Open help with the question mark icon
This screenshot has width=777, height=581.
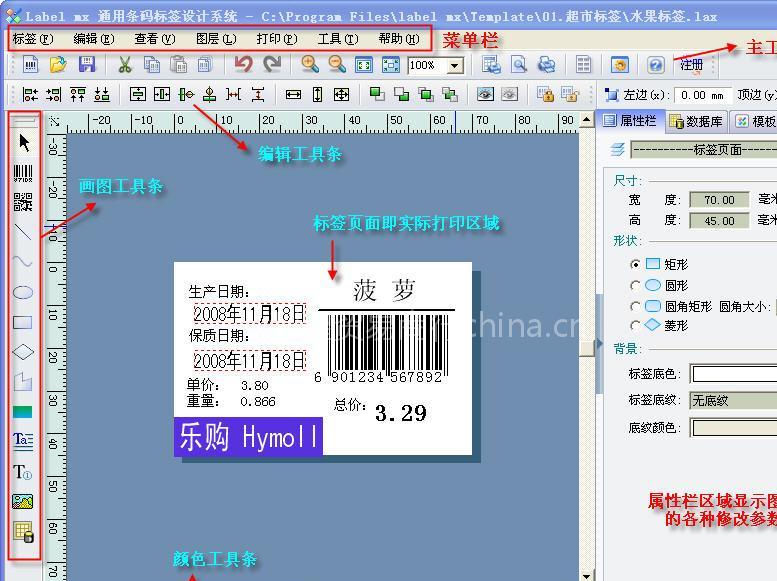[656, 65]
